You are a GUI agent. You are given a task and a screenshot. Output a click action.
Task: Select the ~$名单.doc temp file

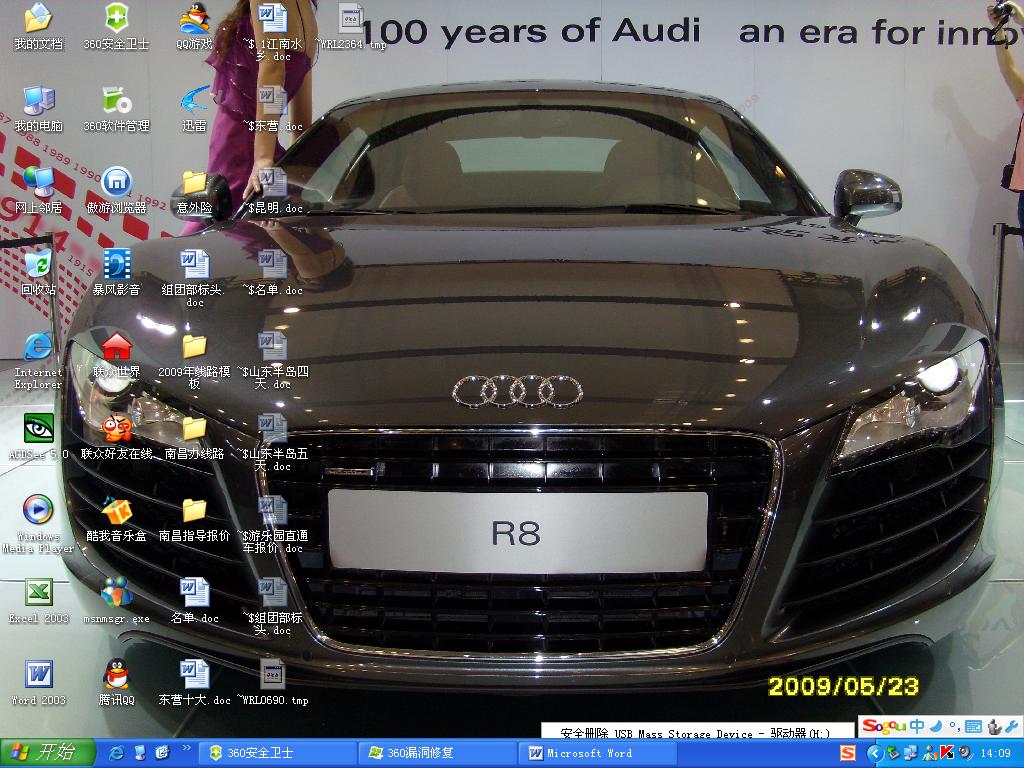tap(272, 272)
